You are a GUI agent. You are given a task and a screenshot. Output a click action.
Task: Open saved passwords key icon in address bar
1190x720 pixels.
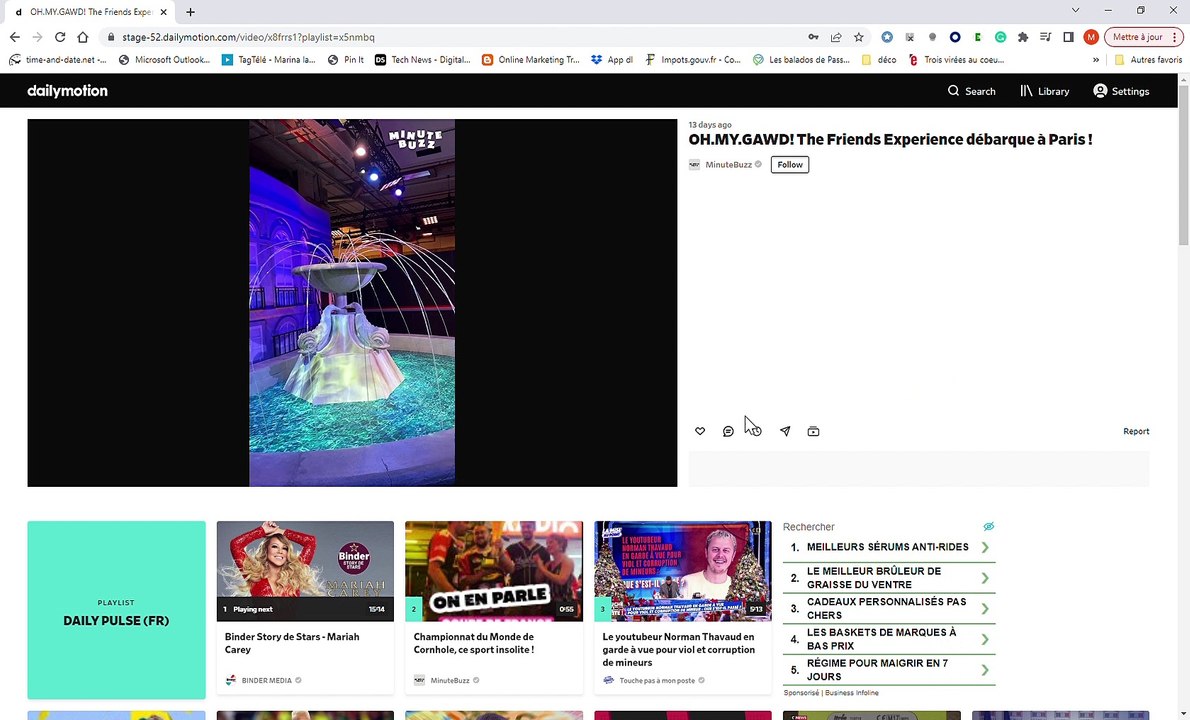click(813, 37)
